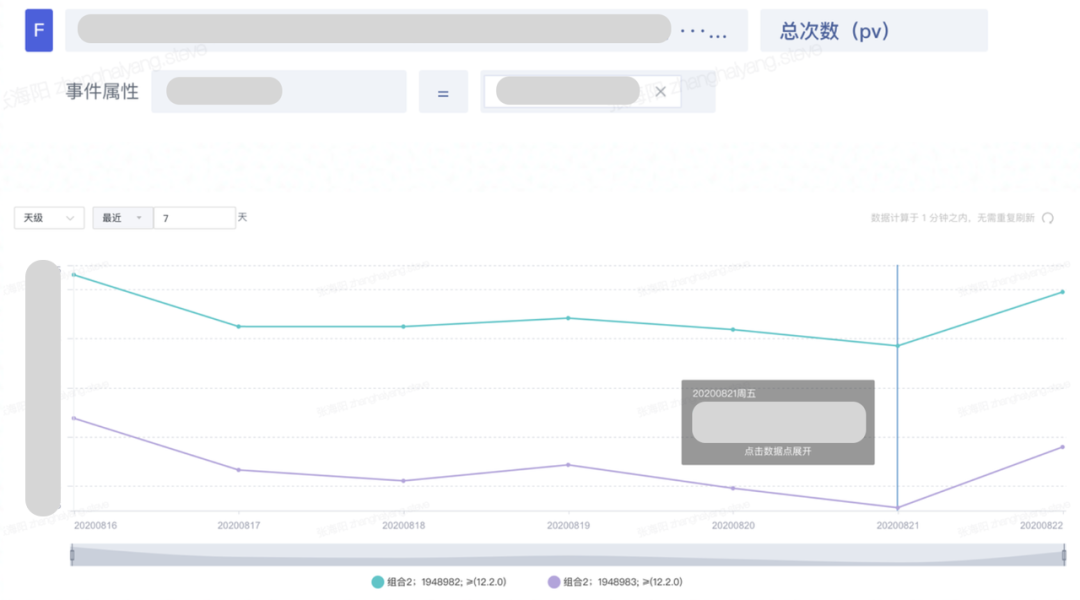Remove the filter value tag

(x=661, y=92)
